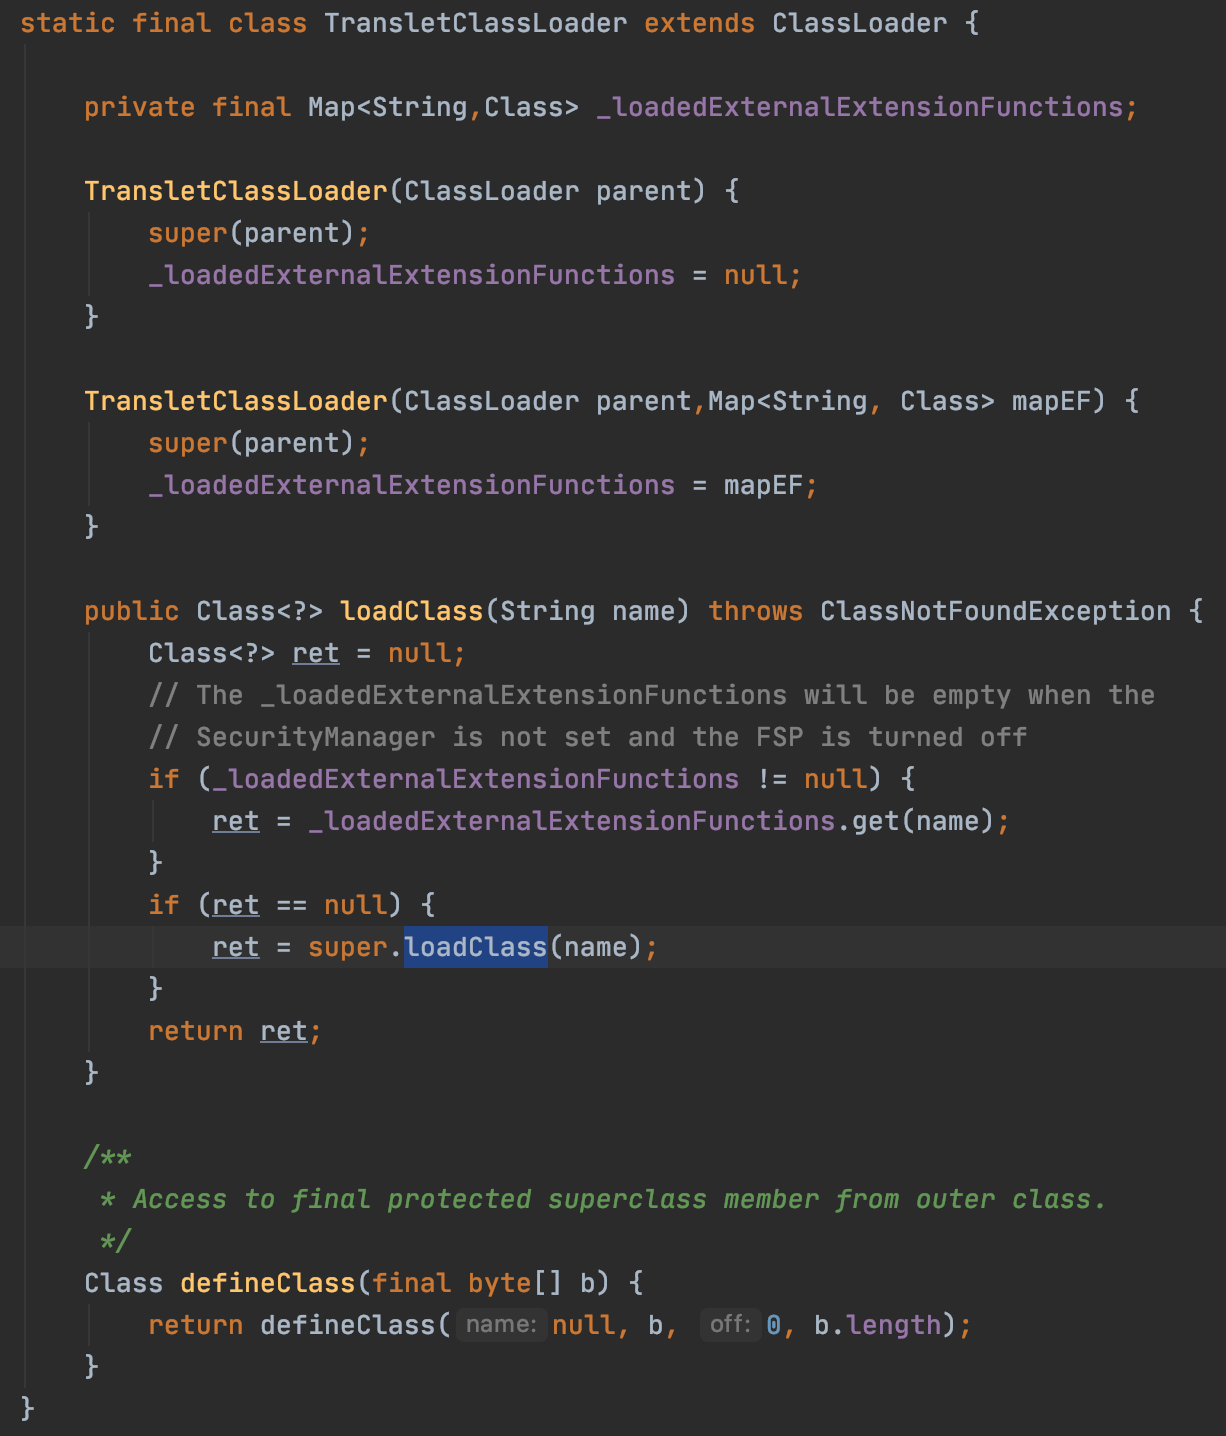Click ret variable in the Class<?> declaration
Viewport: 1226px width, 1436px height.
pyautogui.click(x=315, y=653)
